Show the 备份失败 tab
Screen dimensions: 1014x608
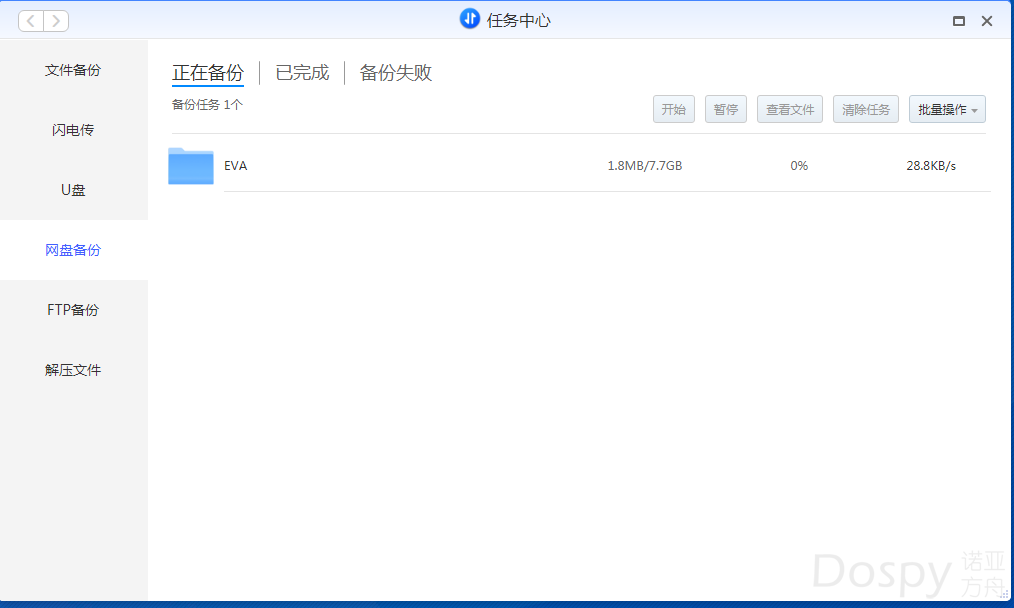(x=396, y=73)
